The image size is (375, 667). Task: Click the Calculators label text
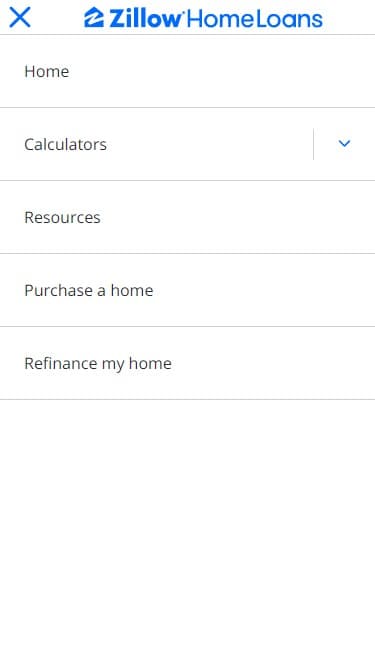pos(65,145)
